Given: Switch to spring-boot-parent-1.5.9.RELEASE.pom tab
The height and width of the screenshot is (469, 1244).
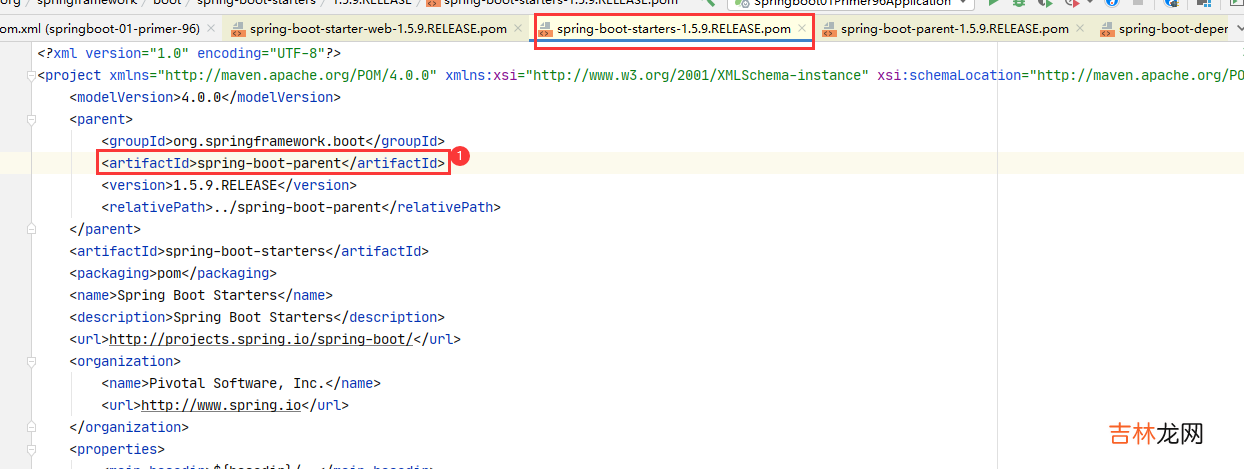Looking at the screenshot, I should tap(954, 29).
